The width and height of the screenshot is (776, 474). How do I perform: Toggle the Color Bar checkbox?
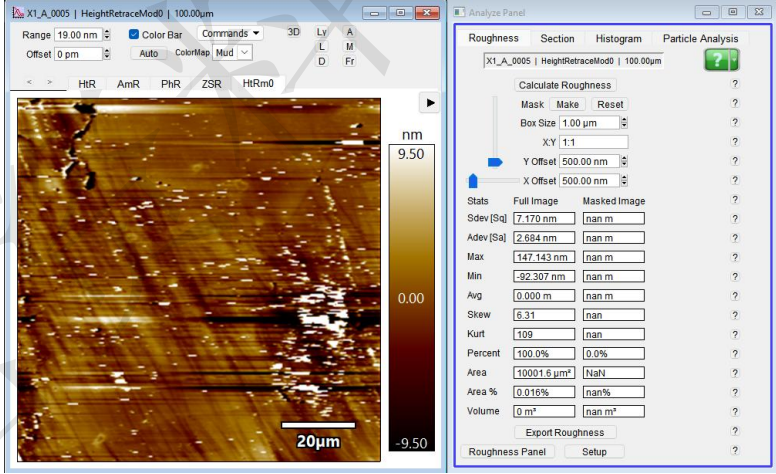tap(135, 34)
